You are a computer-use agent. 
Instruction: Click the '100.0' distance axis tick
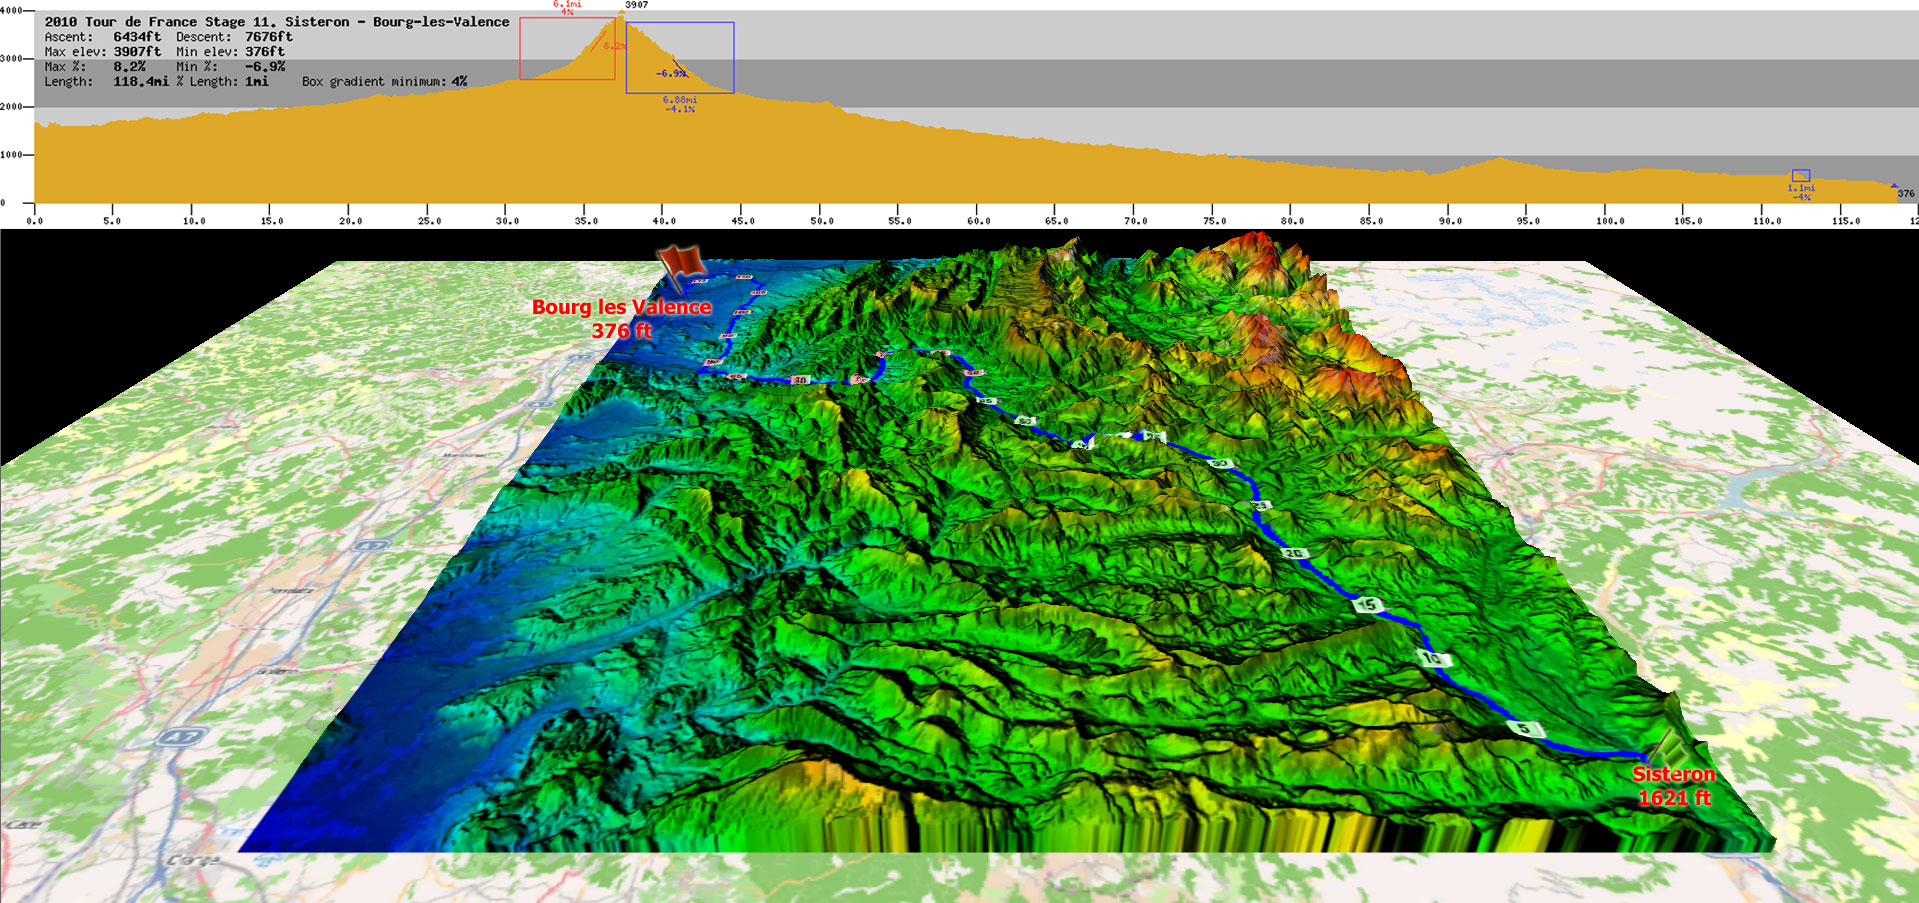[1609, 221]
